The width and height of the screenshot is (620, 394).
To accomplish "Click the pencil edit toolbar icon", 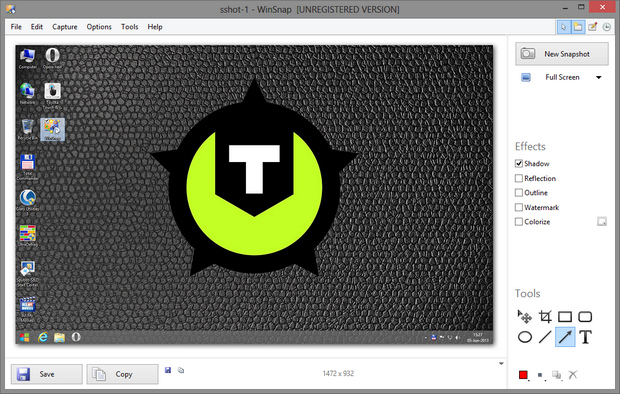I will pyautogui.click(x=592, y=27).
